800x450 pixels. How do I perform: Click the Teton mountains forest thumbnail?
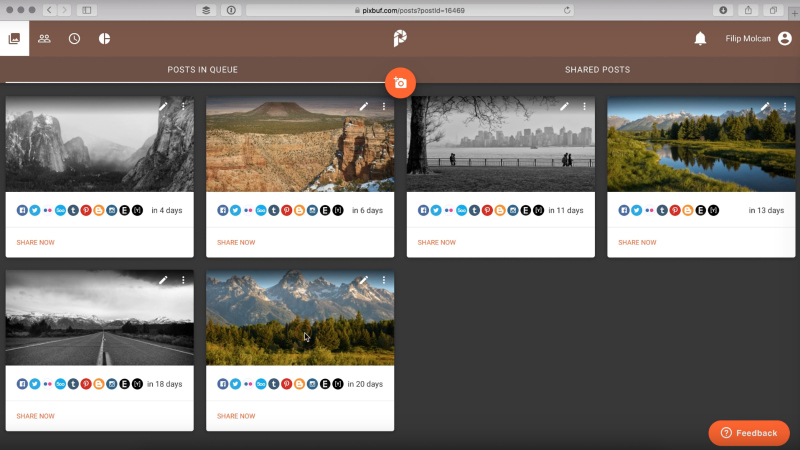(x=300, y=318)
